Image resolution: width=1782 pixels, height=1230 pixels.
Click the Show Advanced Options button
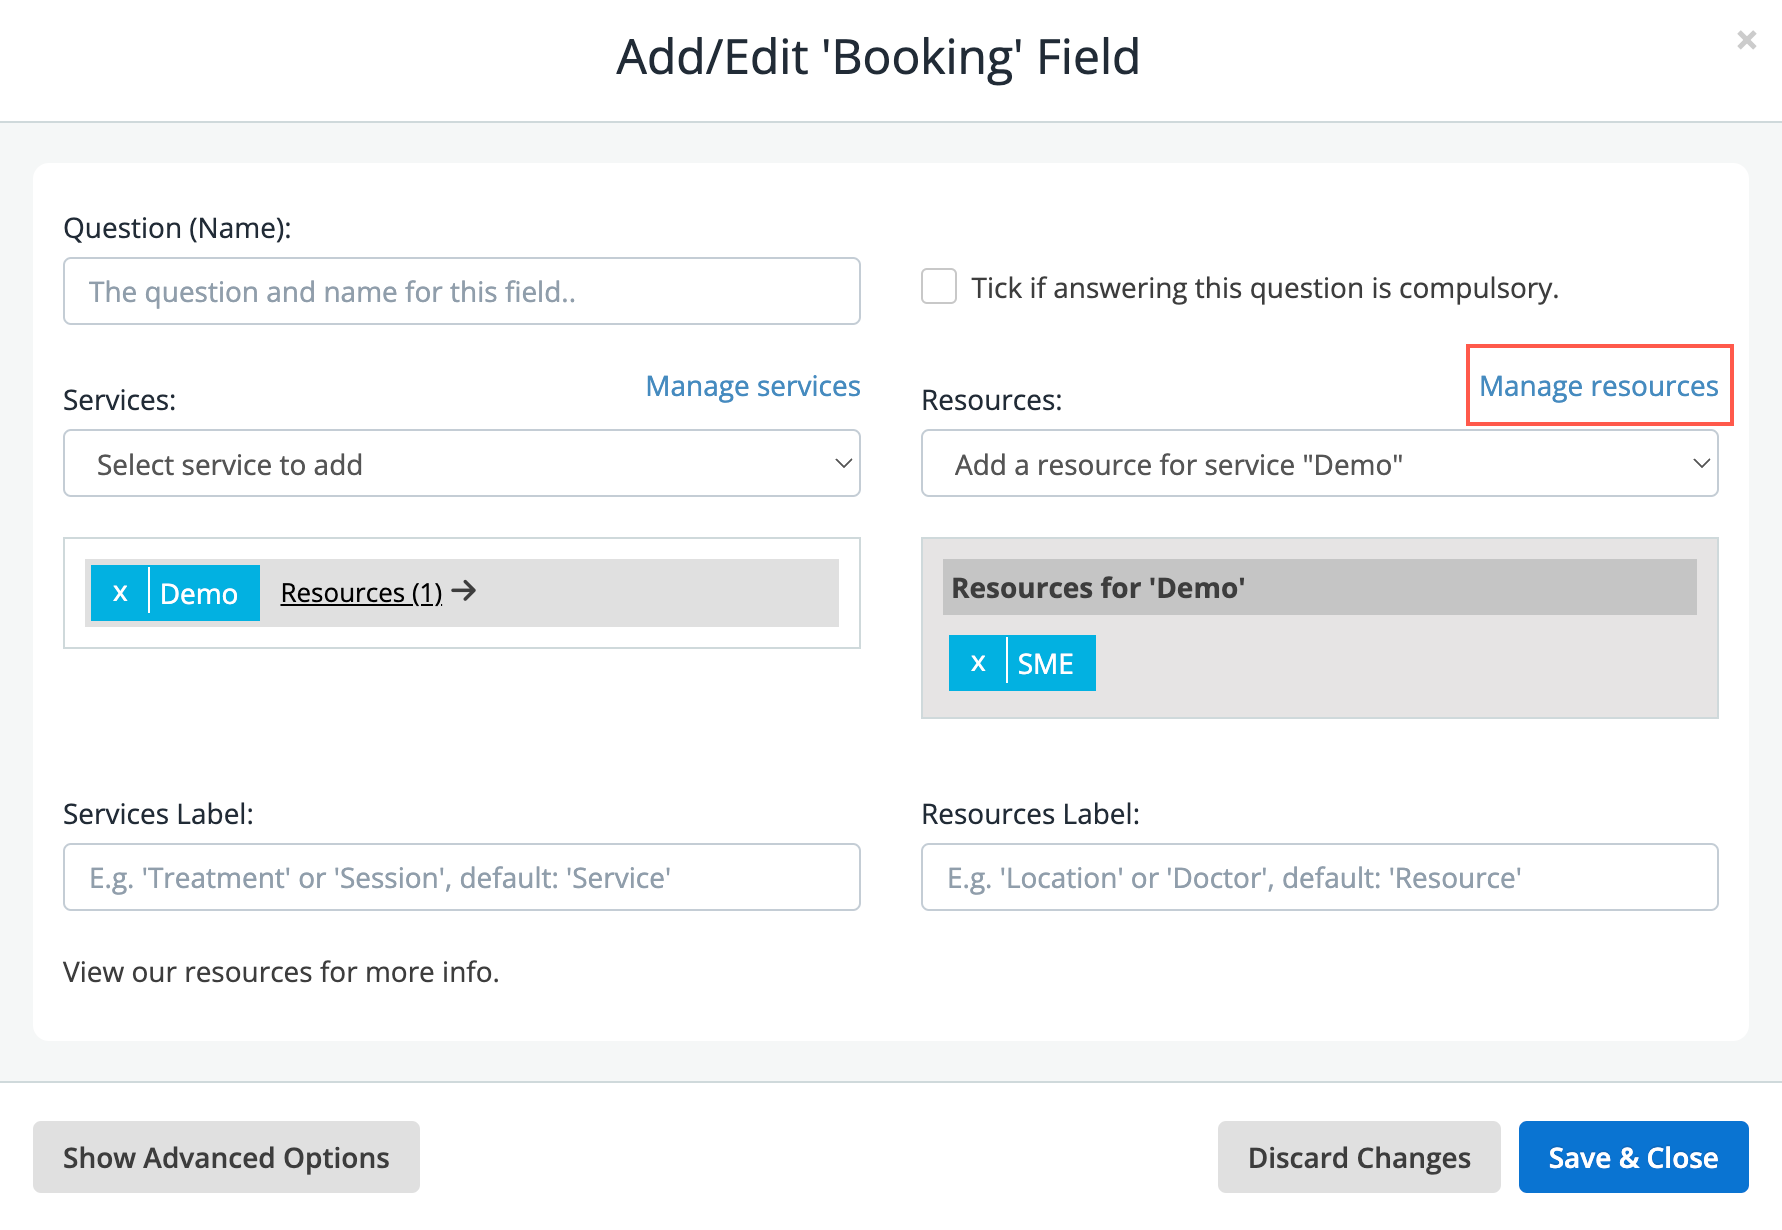point(226,1157)
